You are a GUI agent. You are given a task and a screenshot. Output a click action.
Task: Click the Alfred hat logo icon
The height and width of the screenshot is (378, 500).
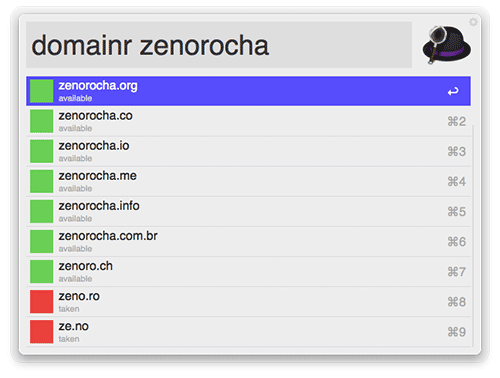(447, 44)
